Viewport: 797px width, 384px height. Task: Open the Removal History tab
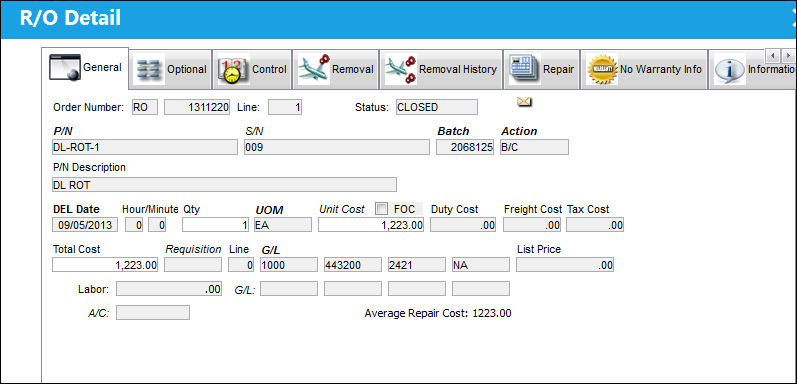pyautogui.click(x=441, y=69)
